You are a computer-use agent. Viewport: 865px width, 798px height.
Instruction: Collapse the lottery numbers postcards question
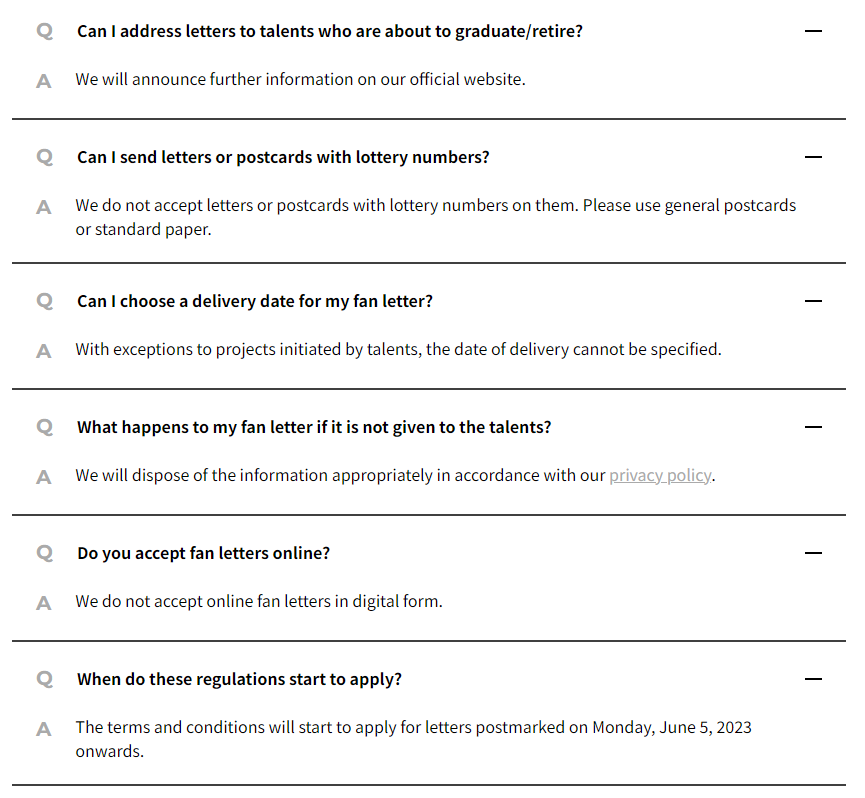pyautogui.click(x=813, y=157)
